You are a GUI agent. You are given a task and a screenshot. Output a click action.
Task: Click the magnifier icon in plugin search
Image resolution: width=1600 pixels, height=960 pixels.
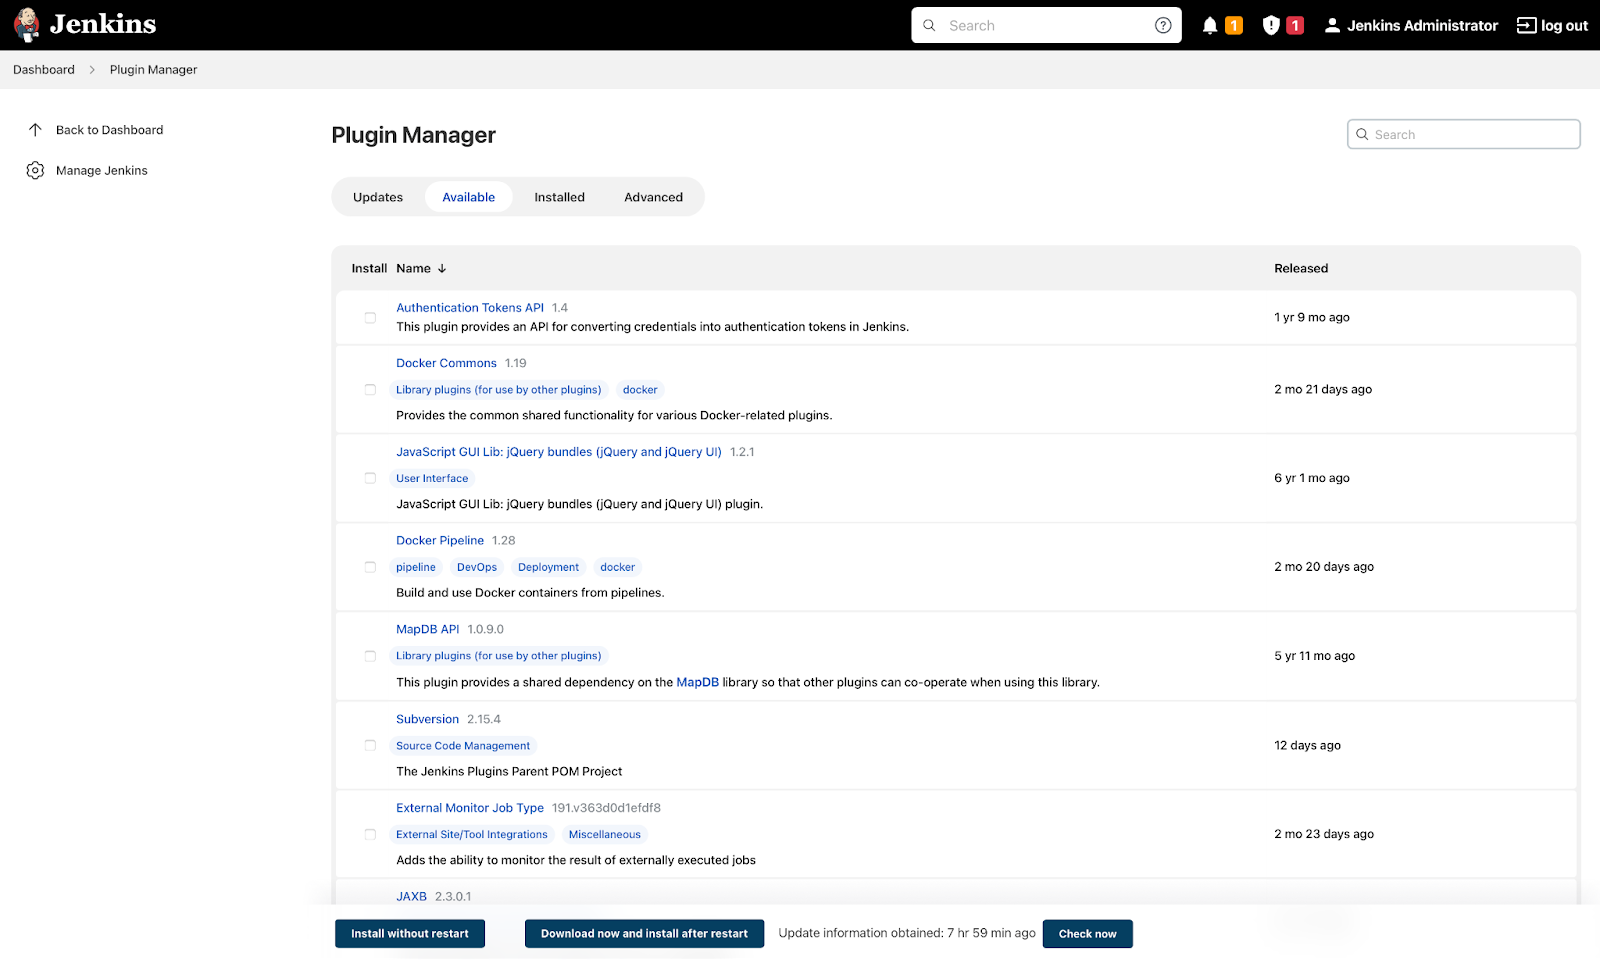tap(1362, 135)
